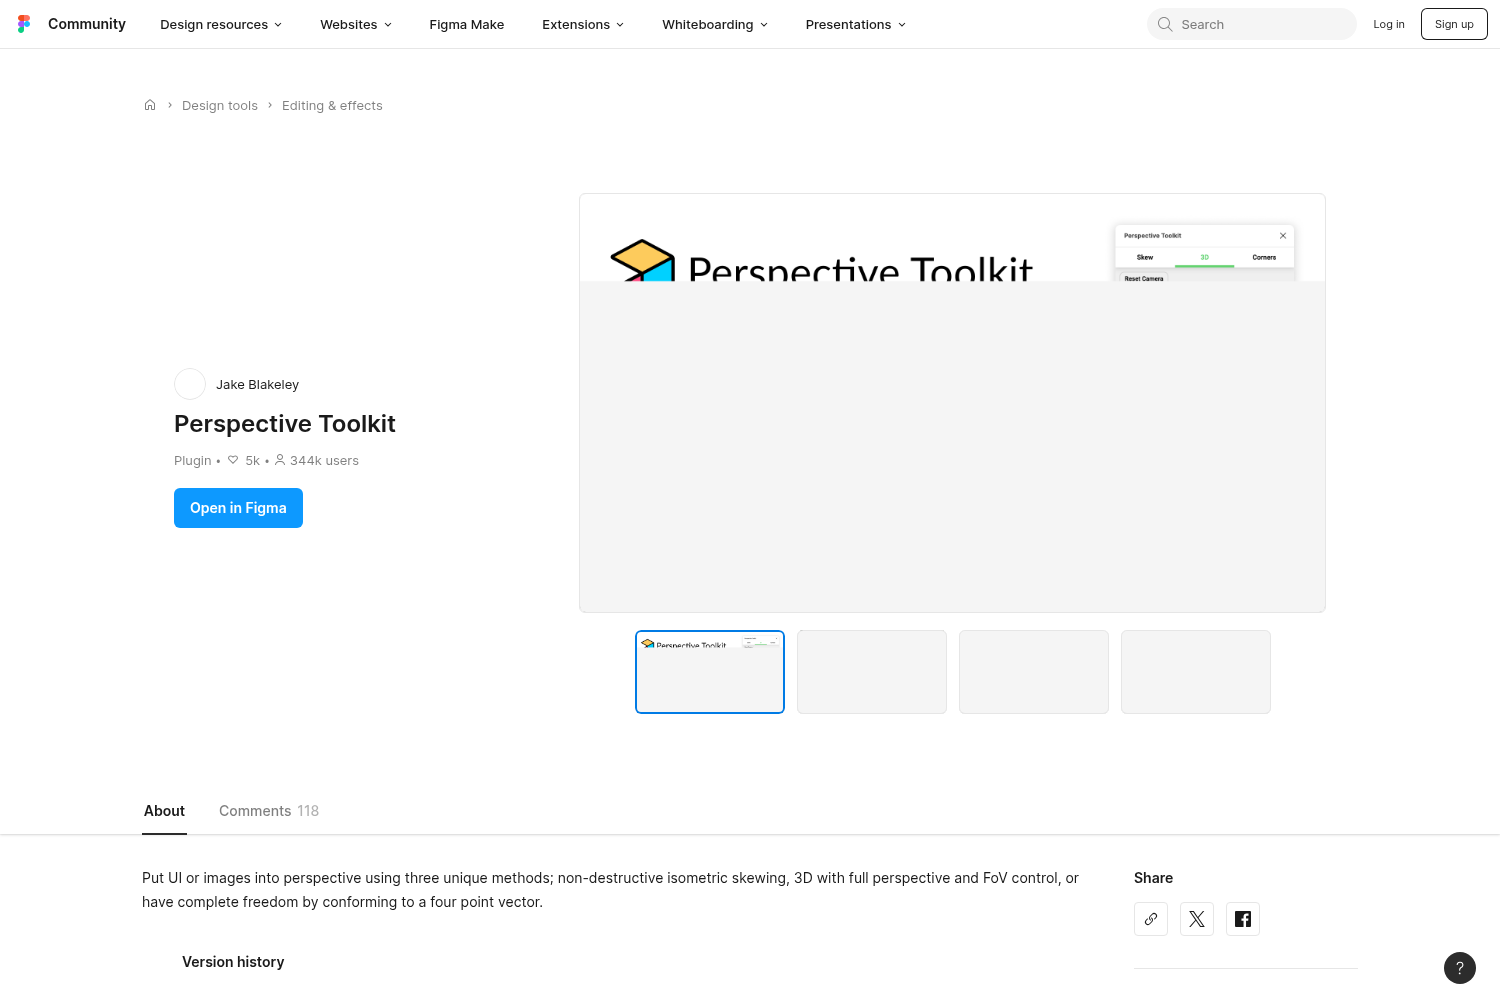The image size is (1500, 1000).
Task: Expand the Design resources dropdown
Action: (221, 24)
